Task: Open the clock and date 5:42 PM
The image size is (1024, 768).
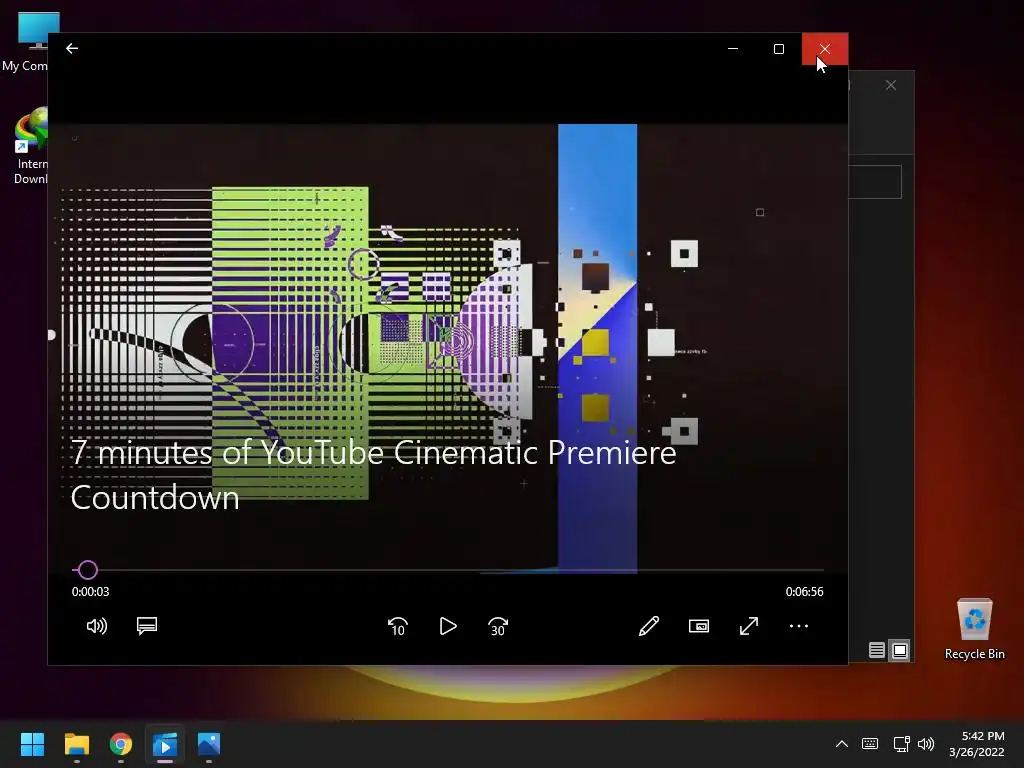Action: click(x=976, y=744)
